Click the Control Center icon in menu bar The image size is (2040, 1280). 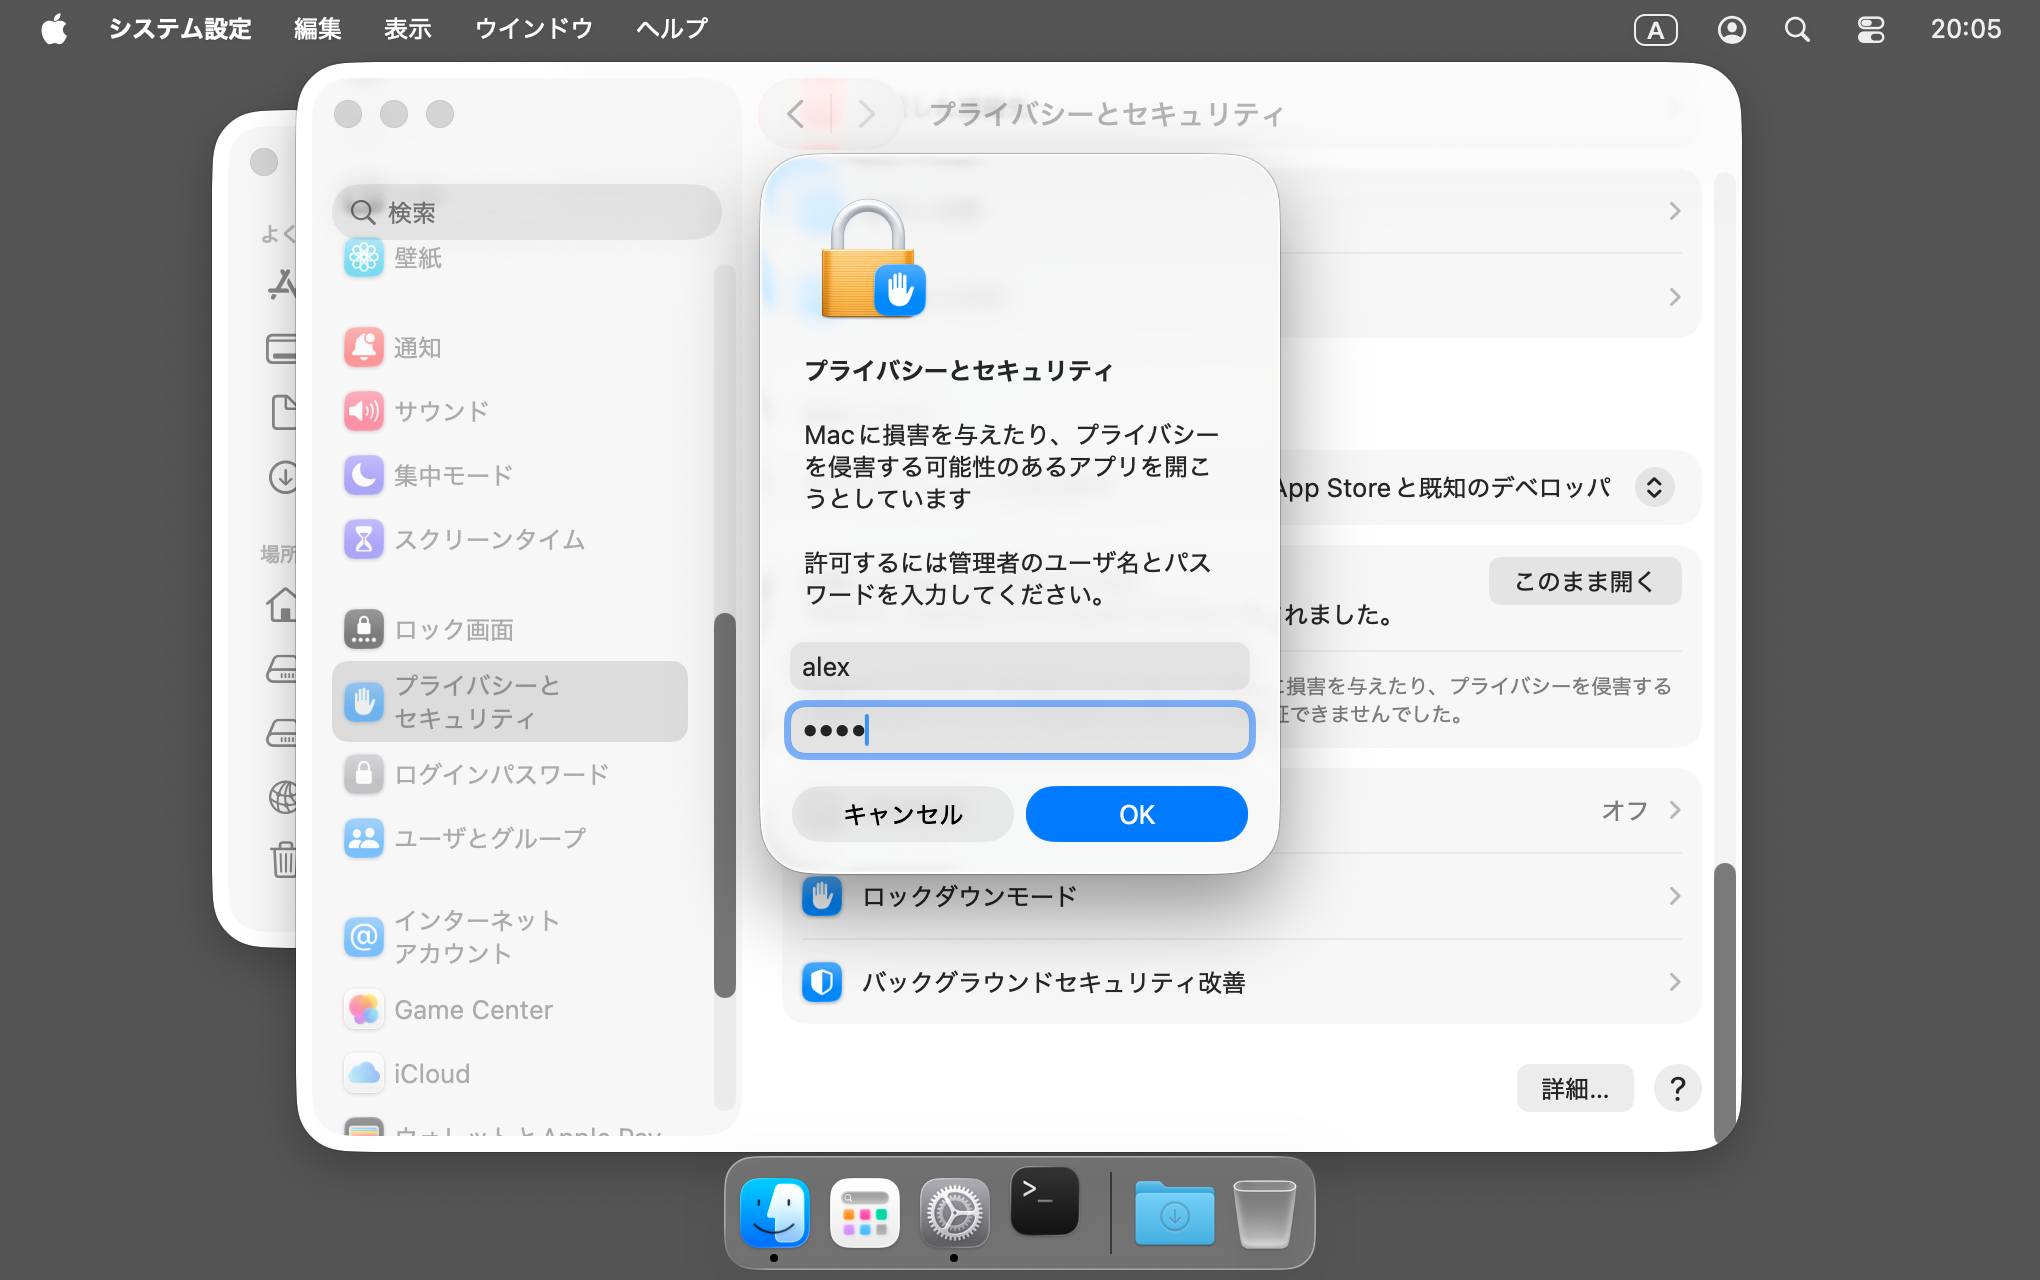coord(1870,30)
